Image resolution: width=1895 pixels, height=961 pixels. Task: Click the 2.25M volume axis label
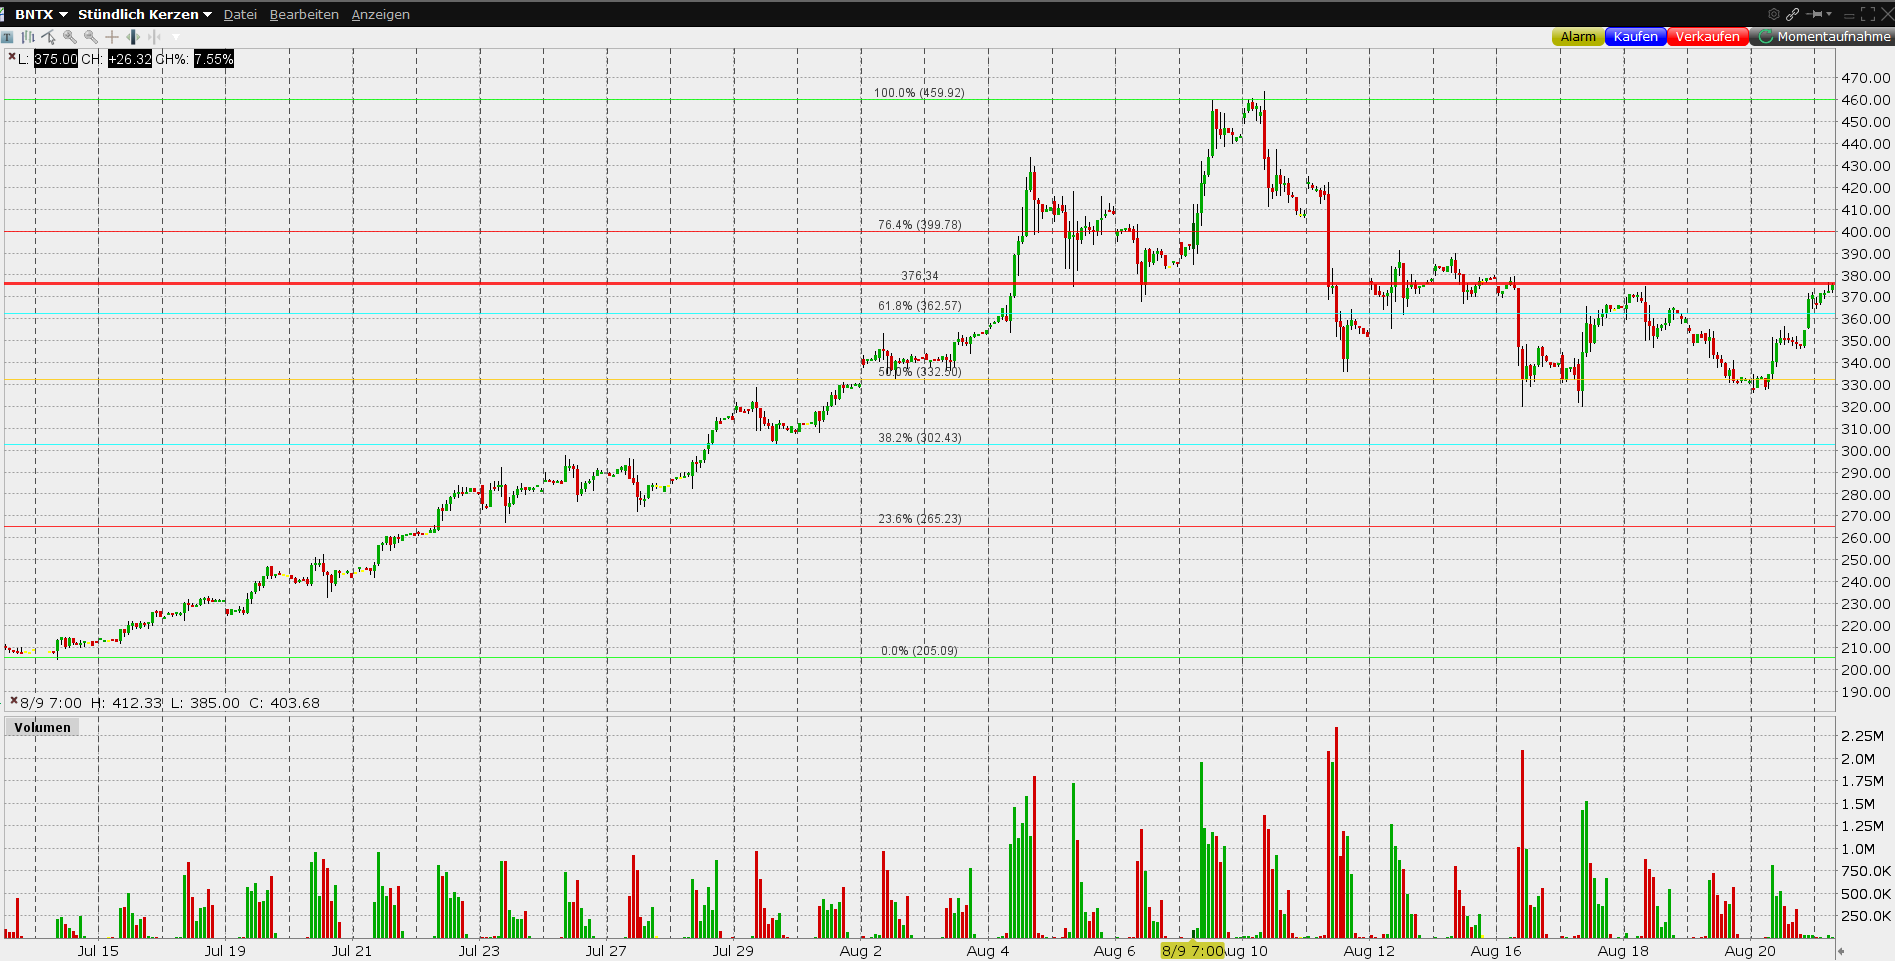(x=1862, y=736)
